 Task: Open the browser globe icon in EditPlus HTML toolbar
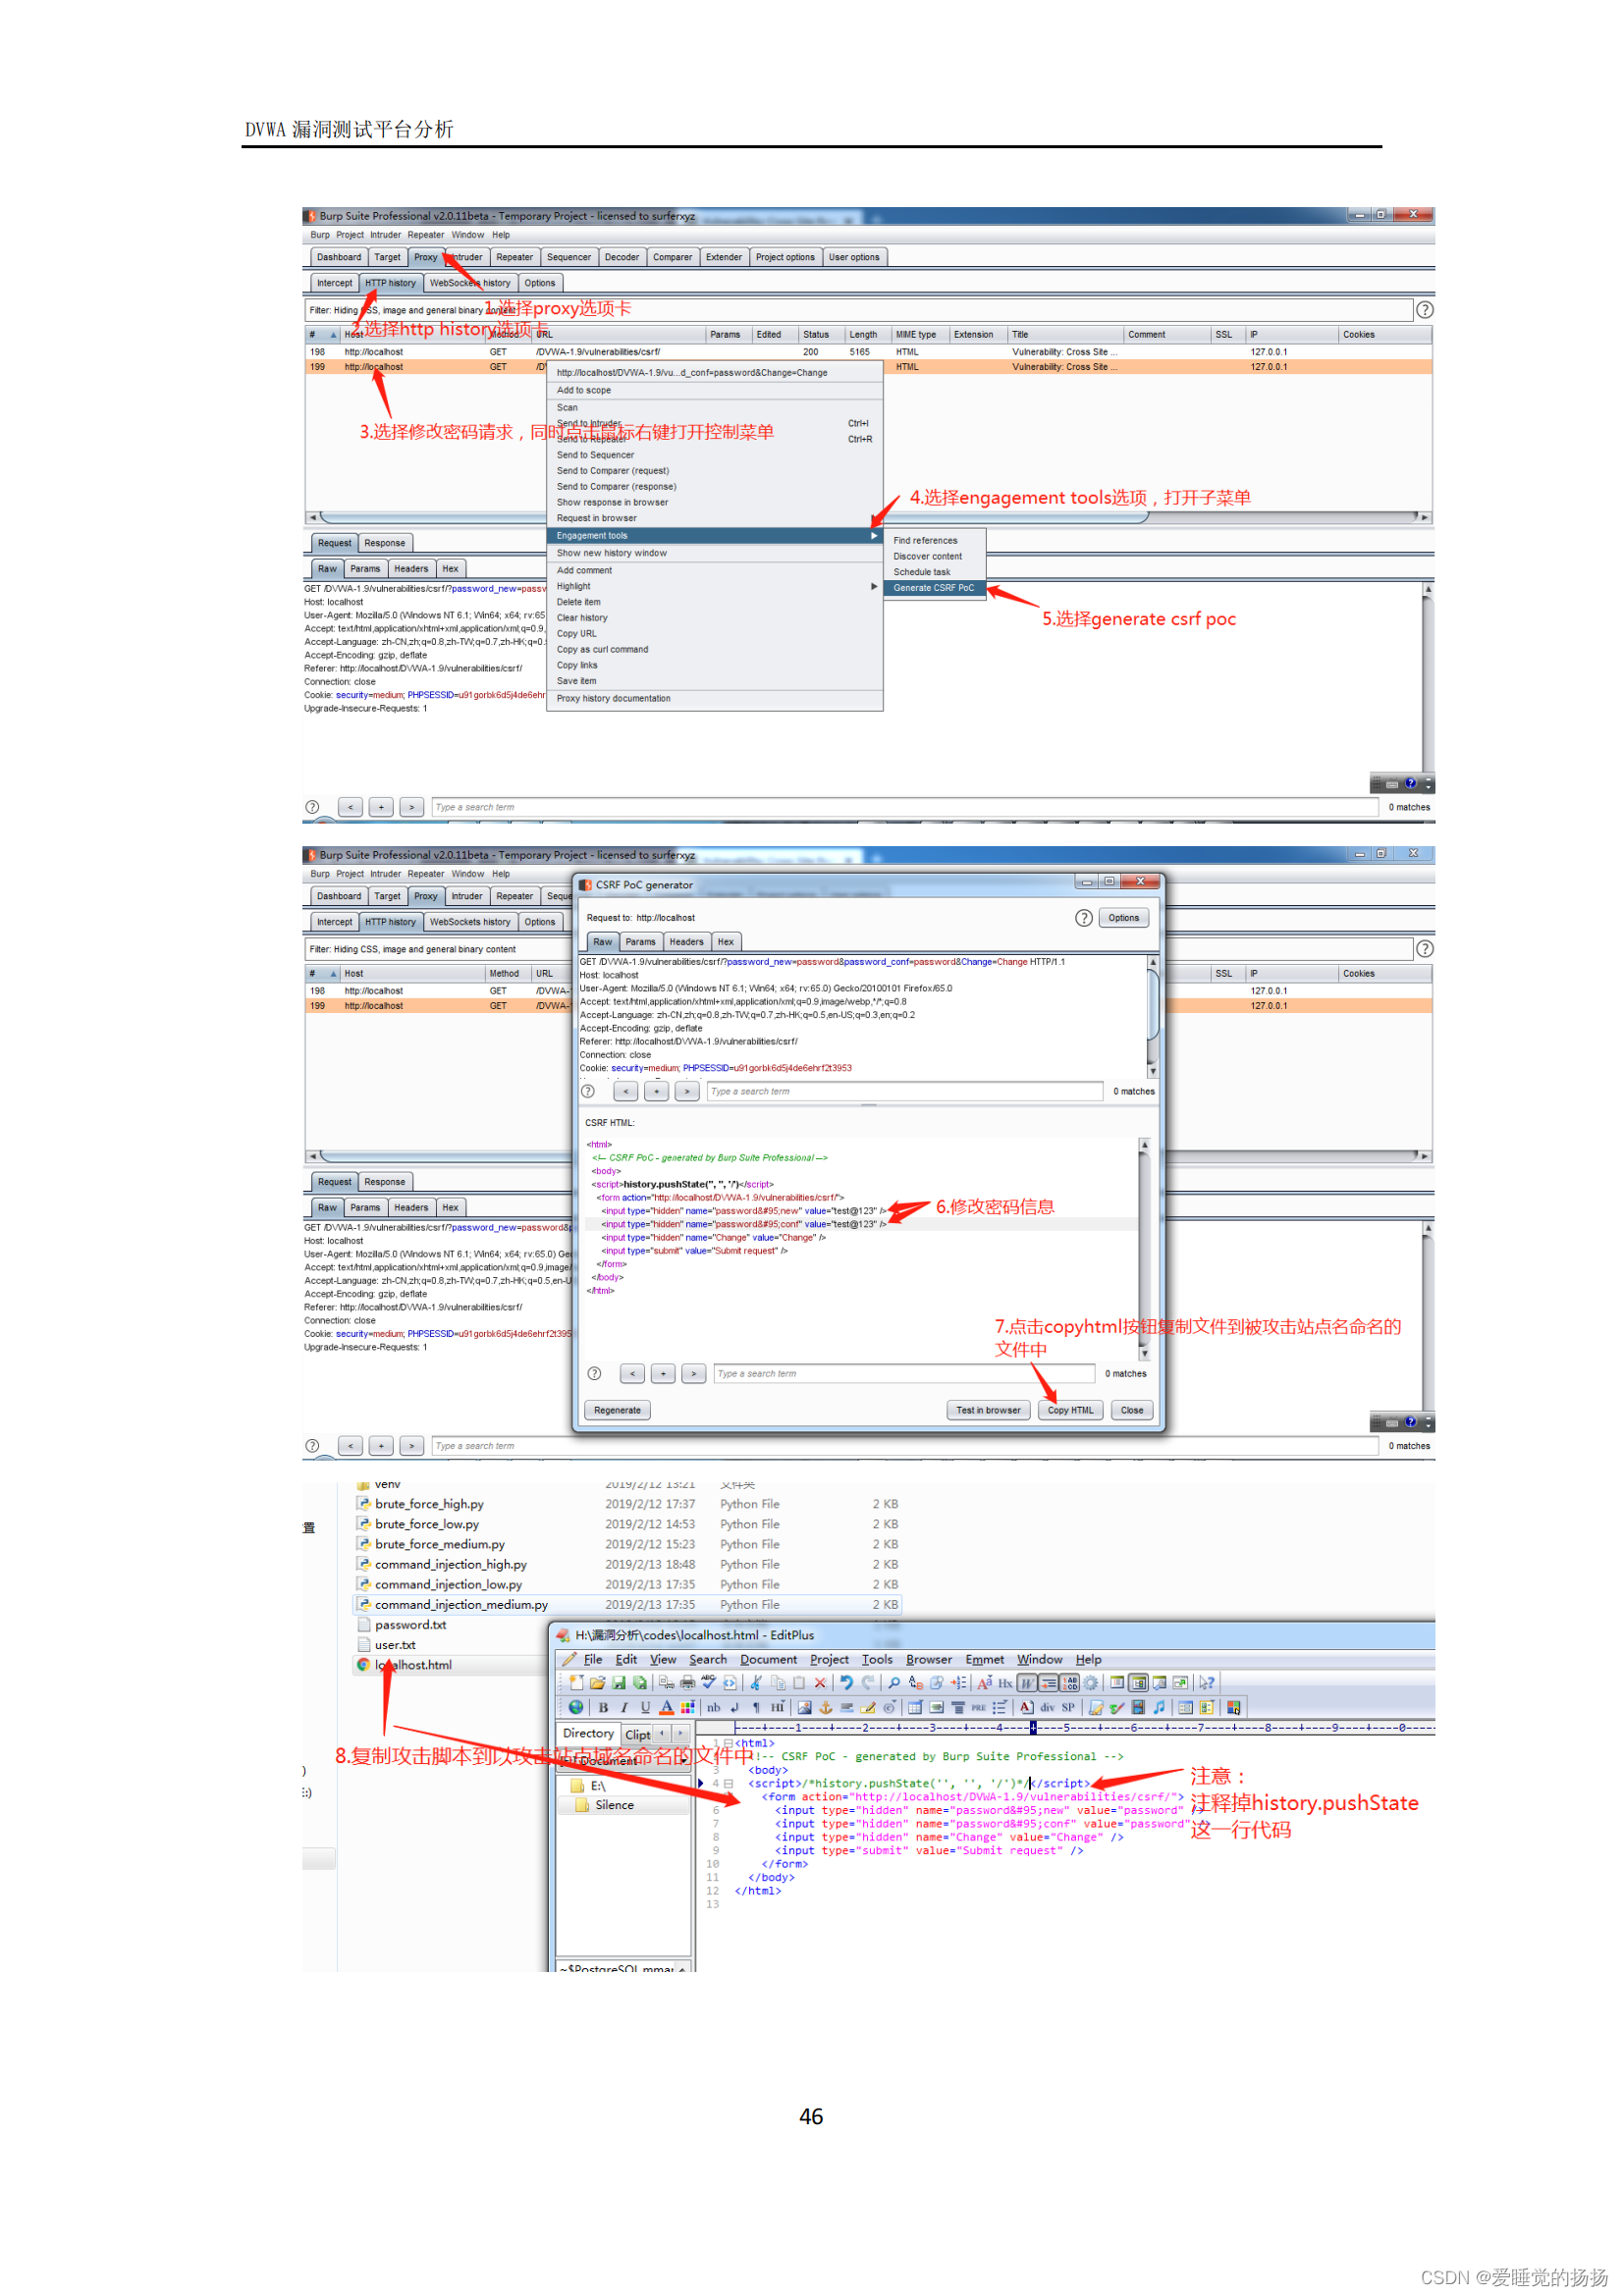576,1707
